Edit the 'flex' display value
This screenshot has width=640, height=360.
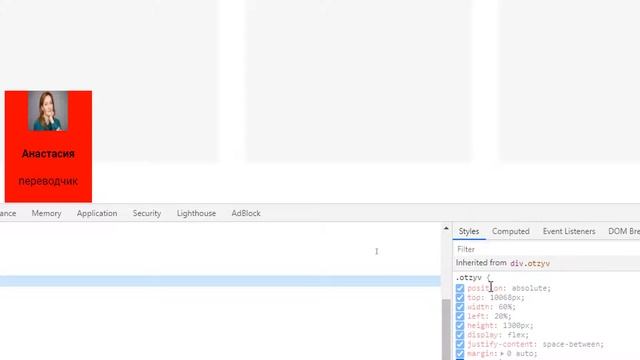[516, 335]
